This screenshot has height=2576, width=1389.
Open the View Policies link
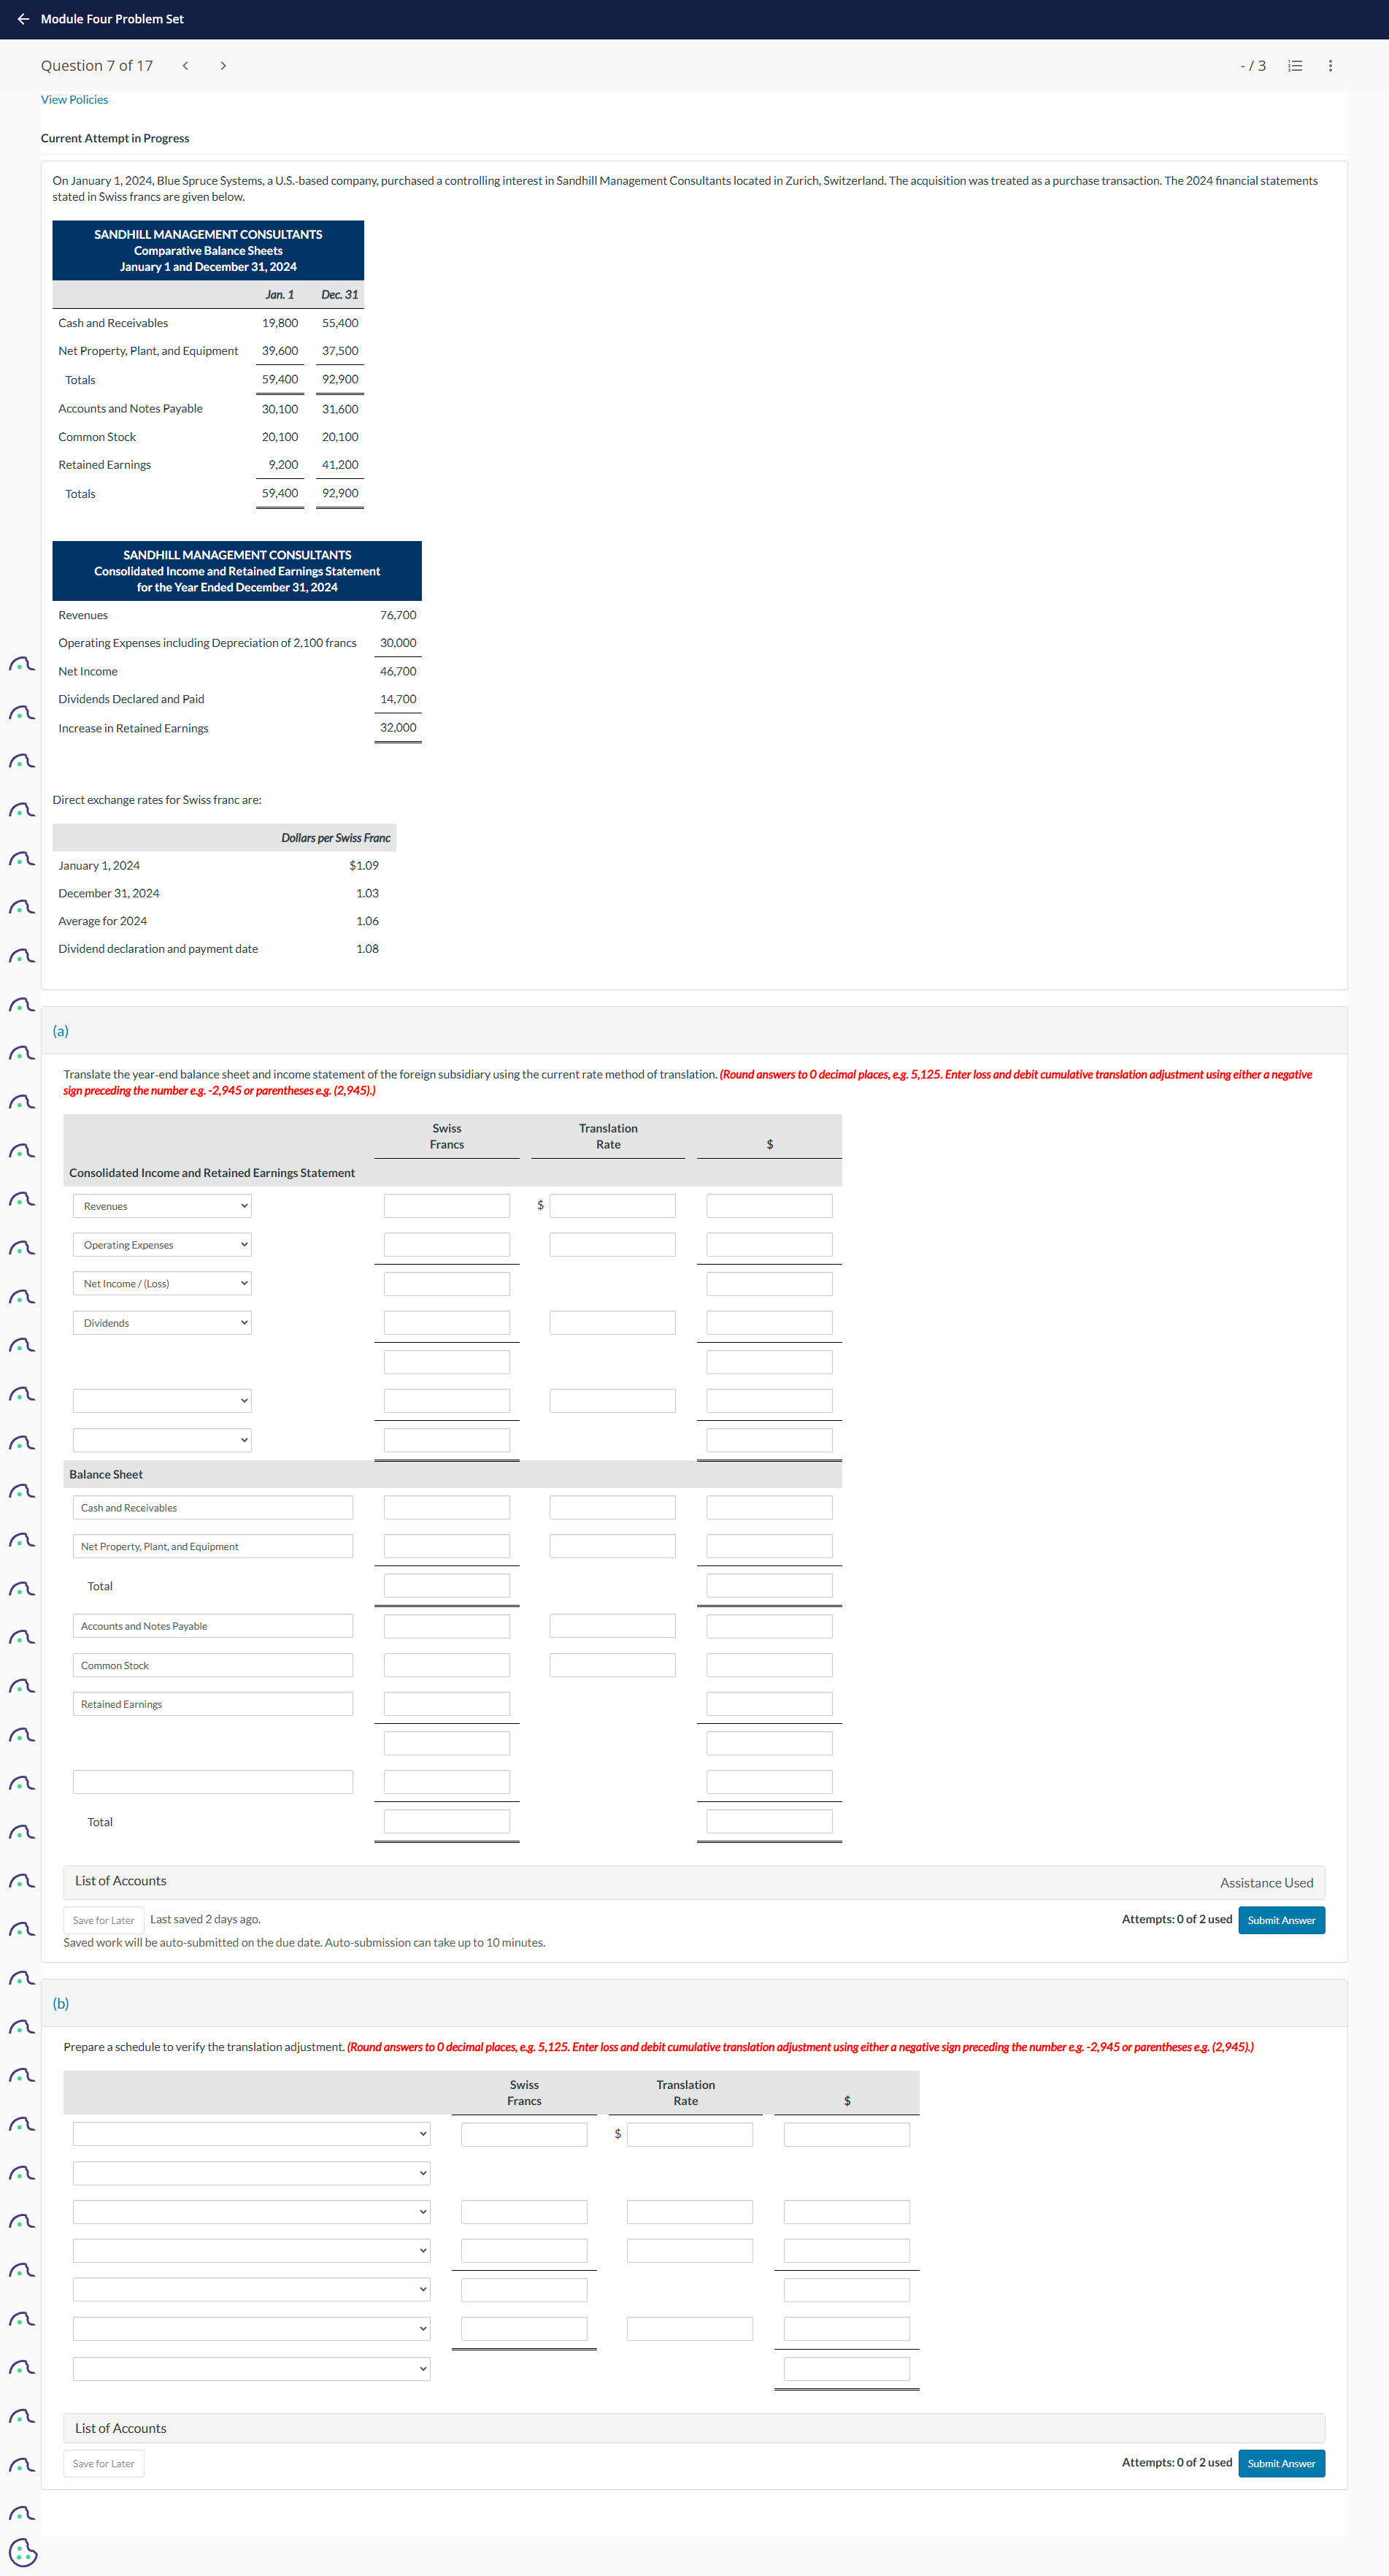pyautogui.click(x=74, y=100)
